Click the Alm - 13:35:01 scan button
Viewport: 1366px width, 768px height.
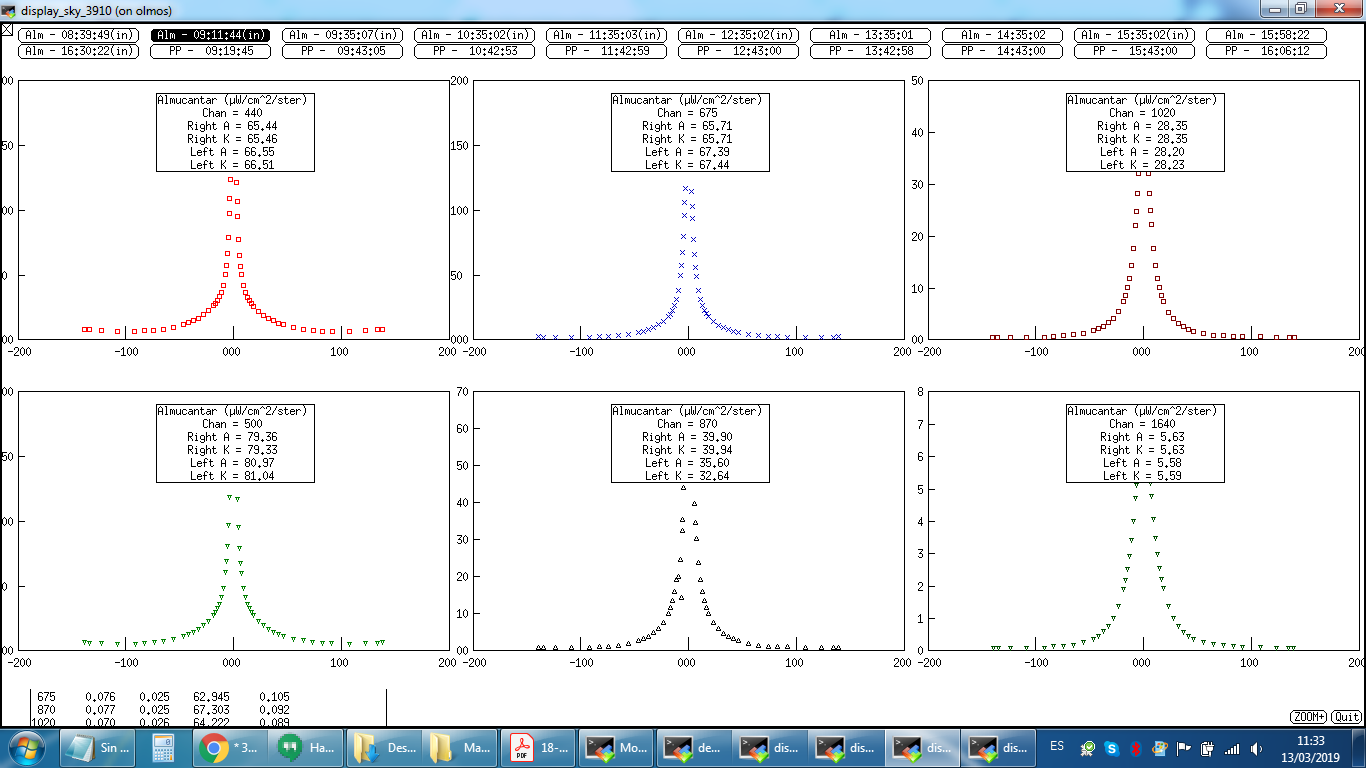[x=870, y=35]
